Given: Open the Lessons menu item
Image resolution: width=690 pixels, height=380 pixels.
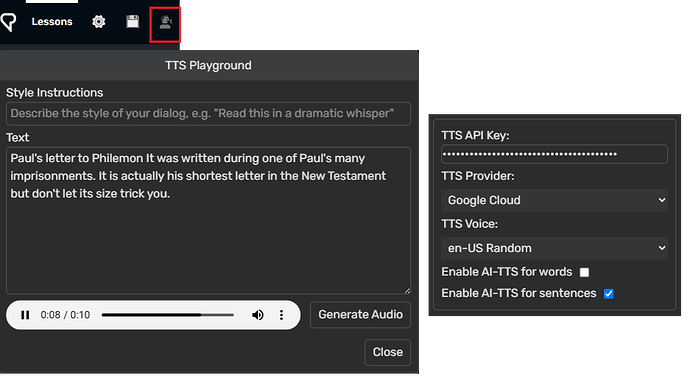Looking at the screenshot, I should click(52, 22).
